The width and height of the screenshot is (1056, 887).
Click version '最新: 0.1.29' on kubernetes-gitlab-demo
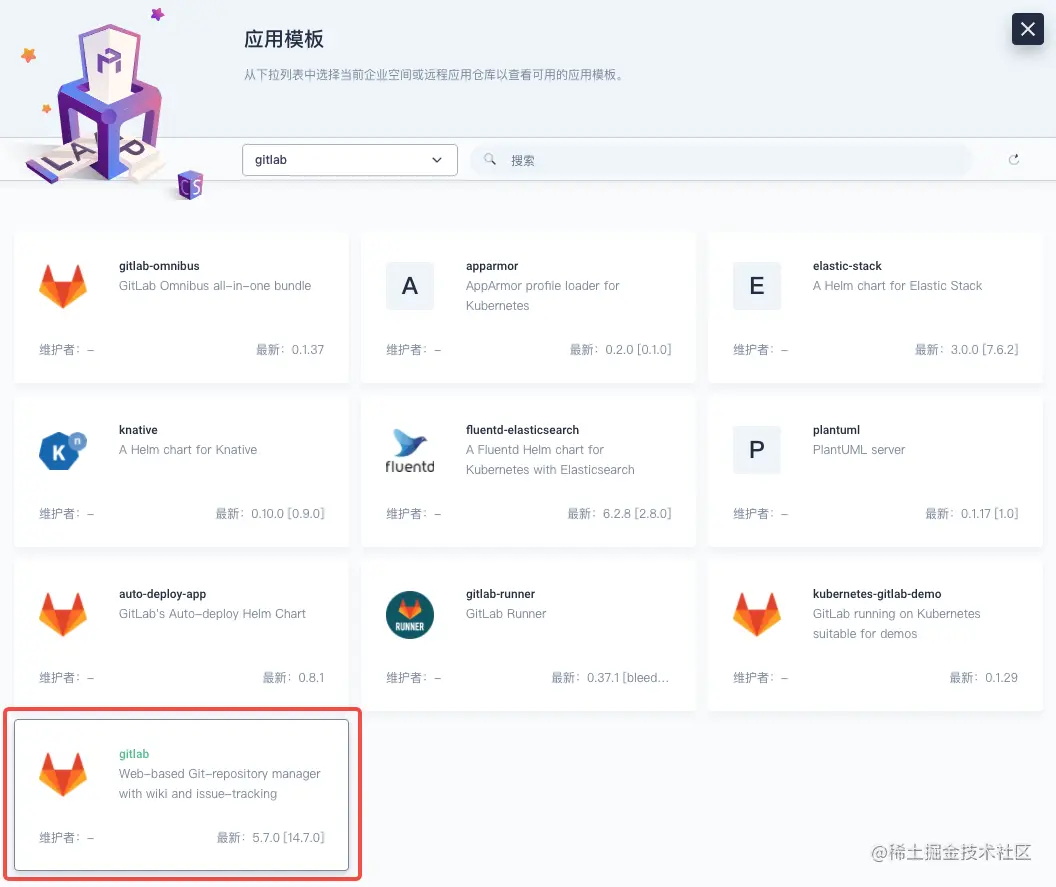[x=983, y=678]
